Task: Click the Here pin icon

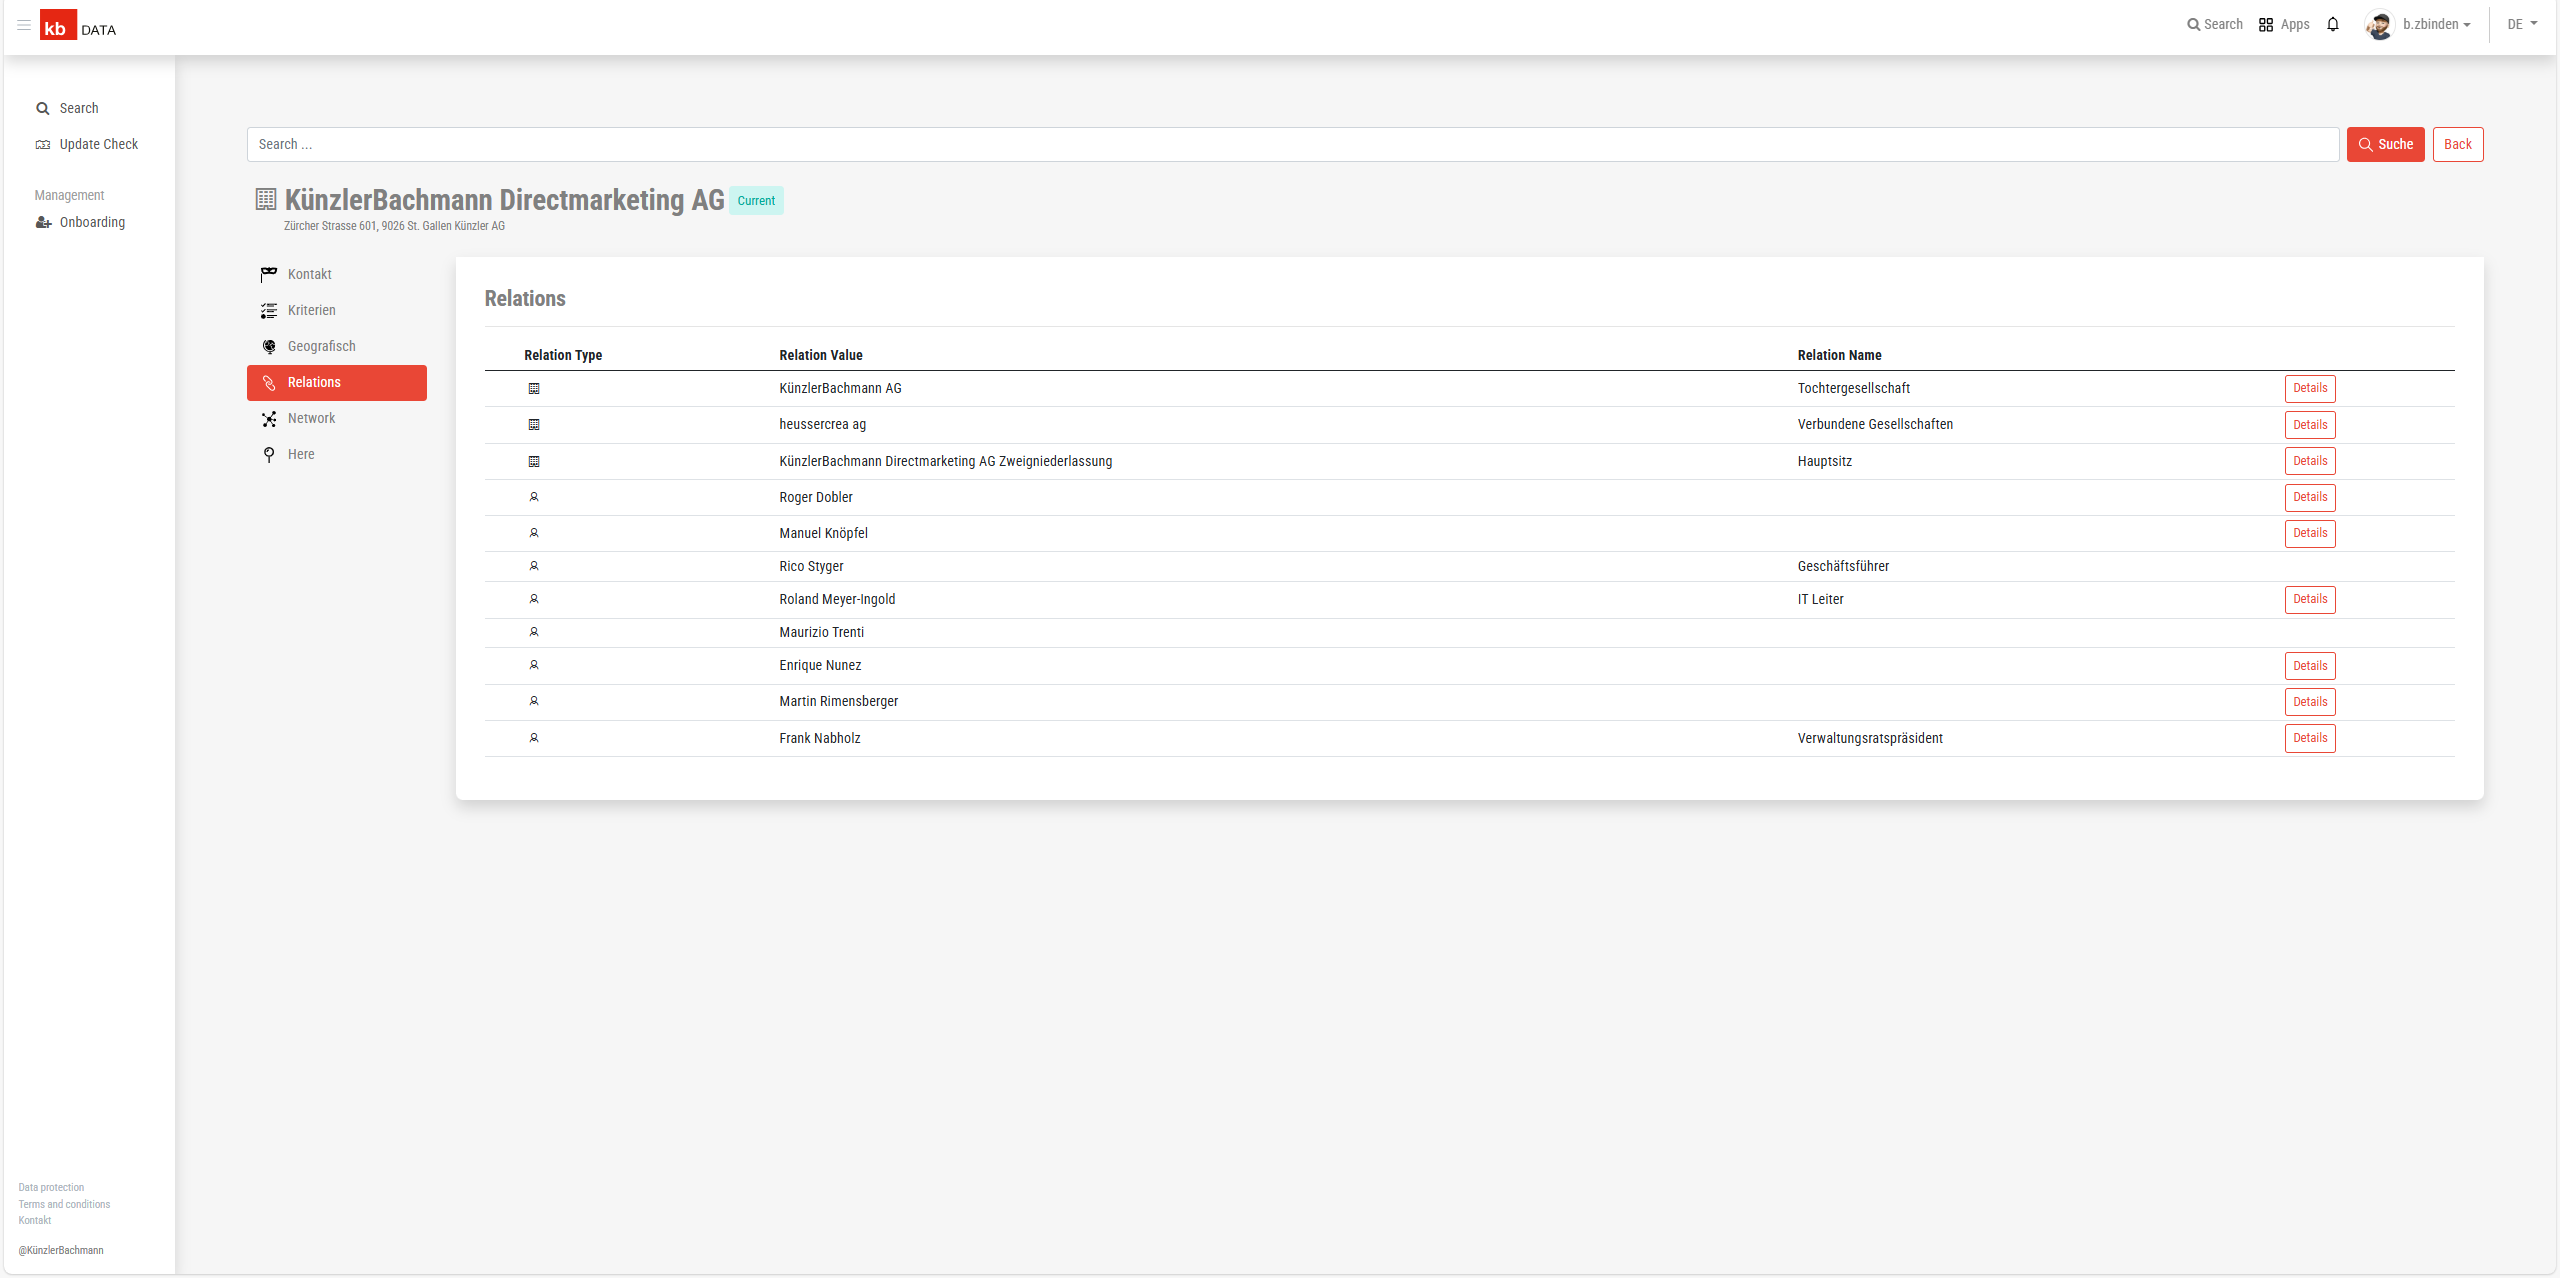Action: [269, 454]
